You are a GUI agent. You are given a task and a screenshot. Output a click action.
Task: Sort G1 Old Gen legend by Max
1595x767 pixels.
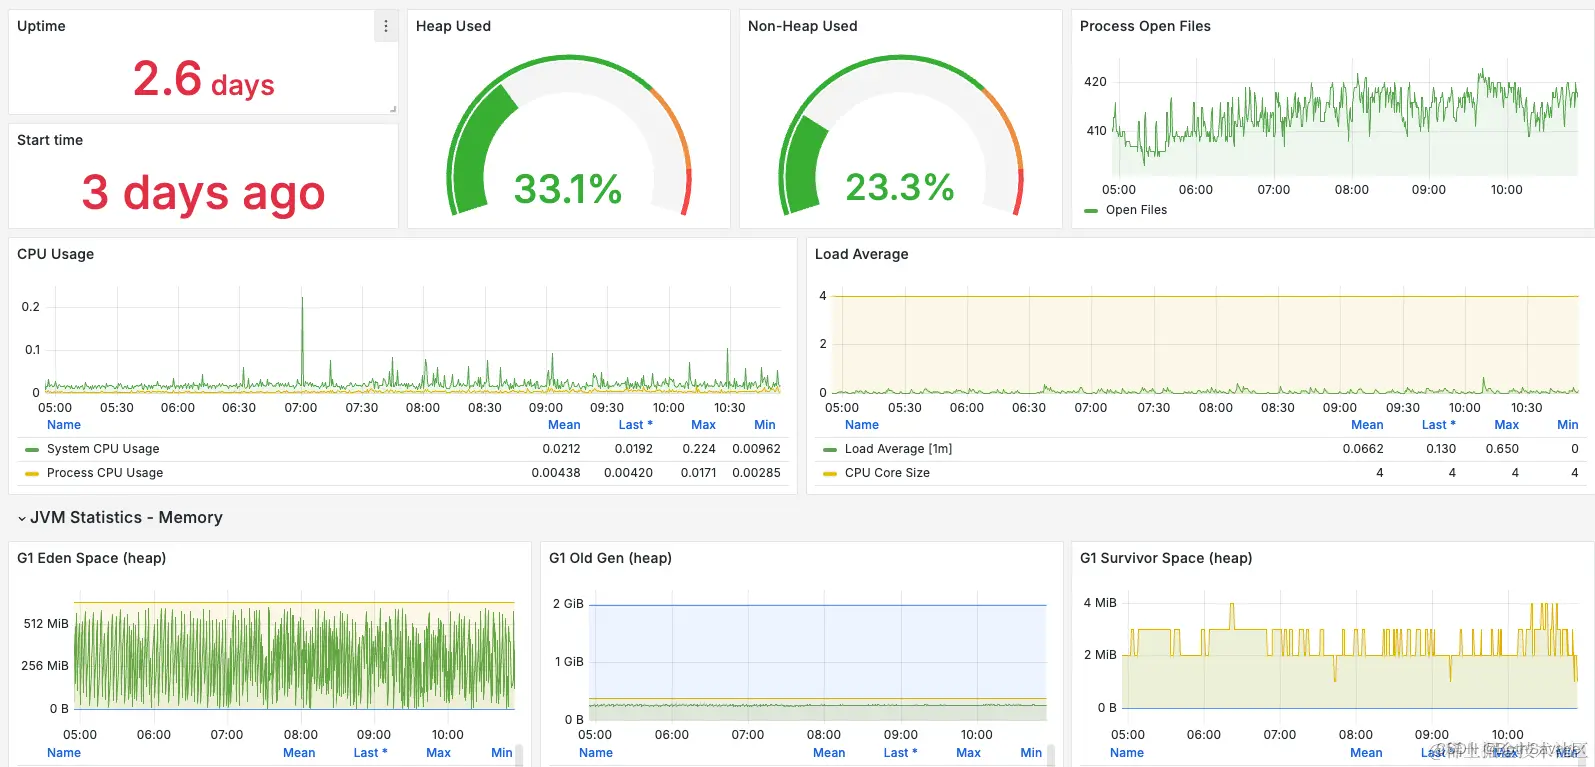coord(968,753)
